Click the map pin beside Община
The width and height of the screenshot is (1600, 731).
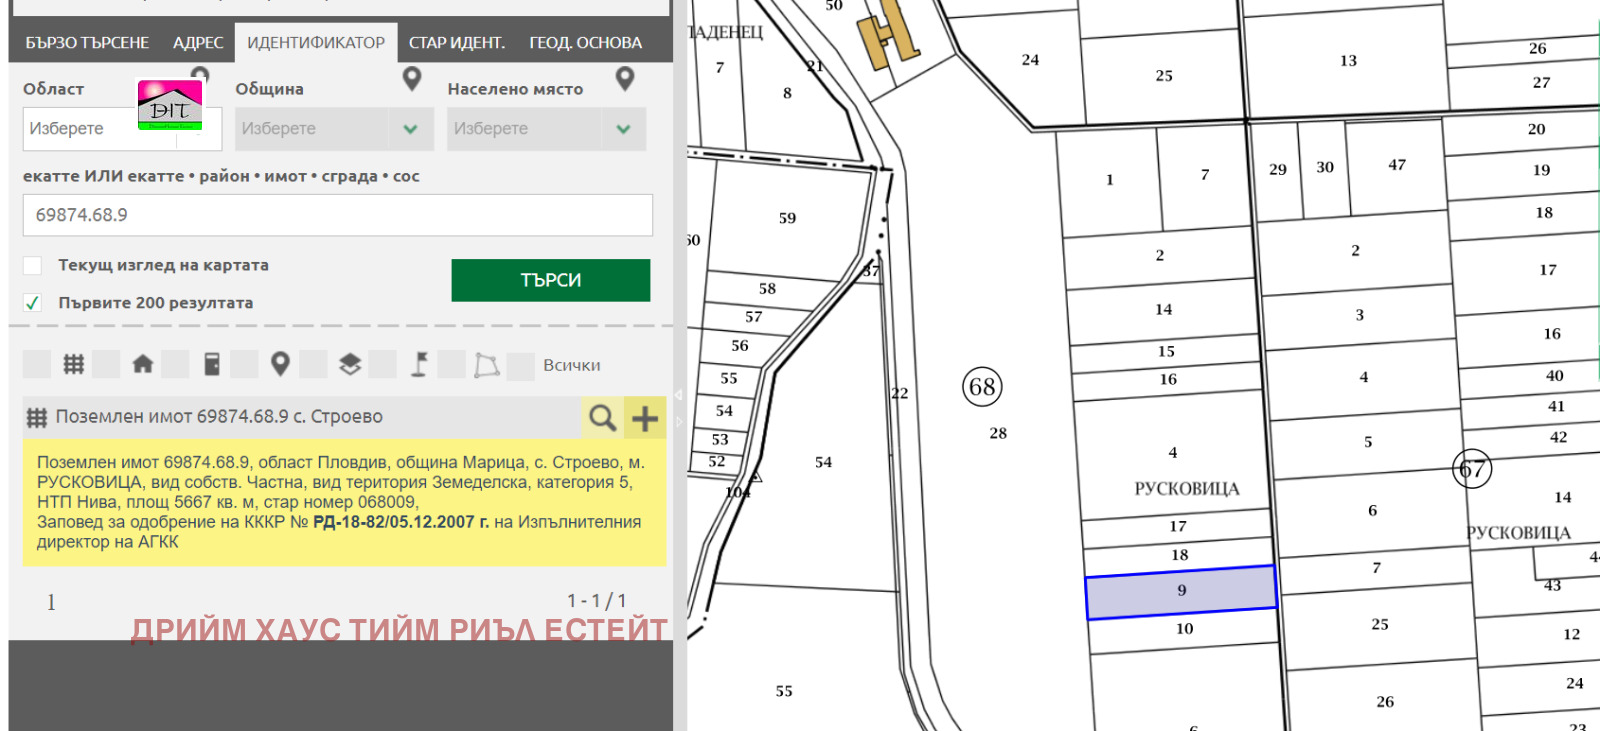[x=411, y=79]
